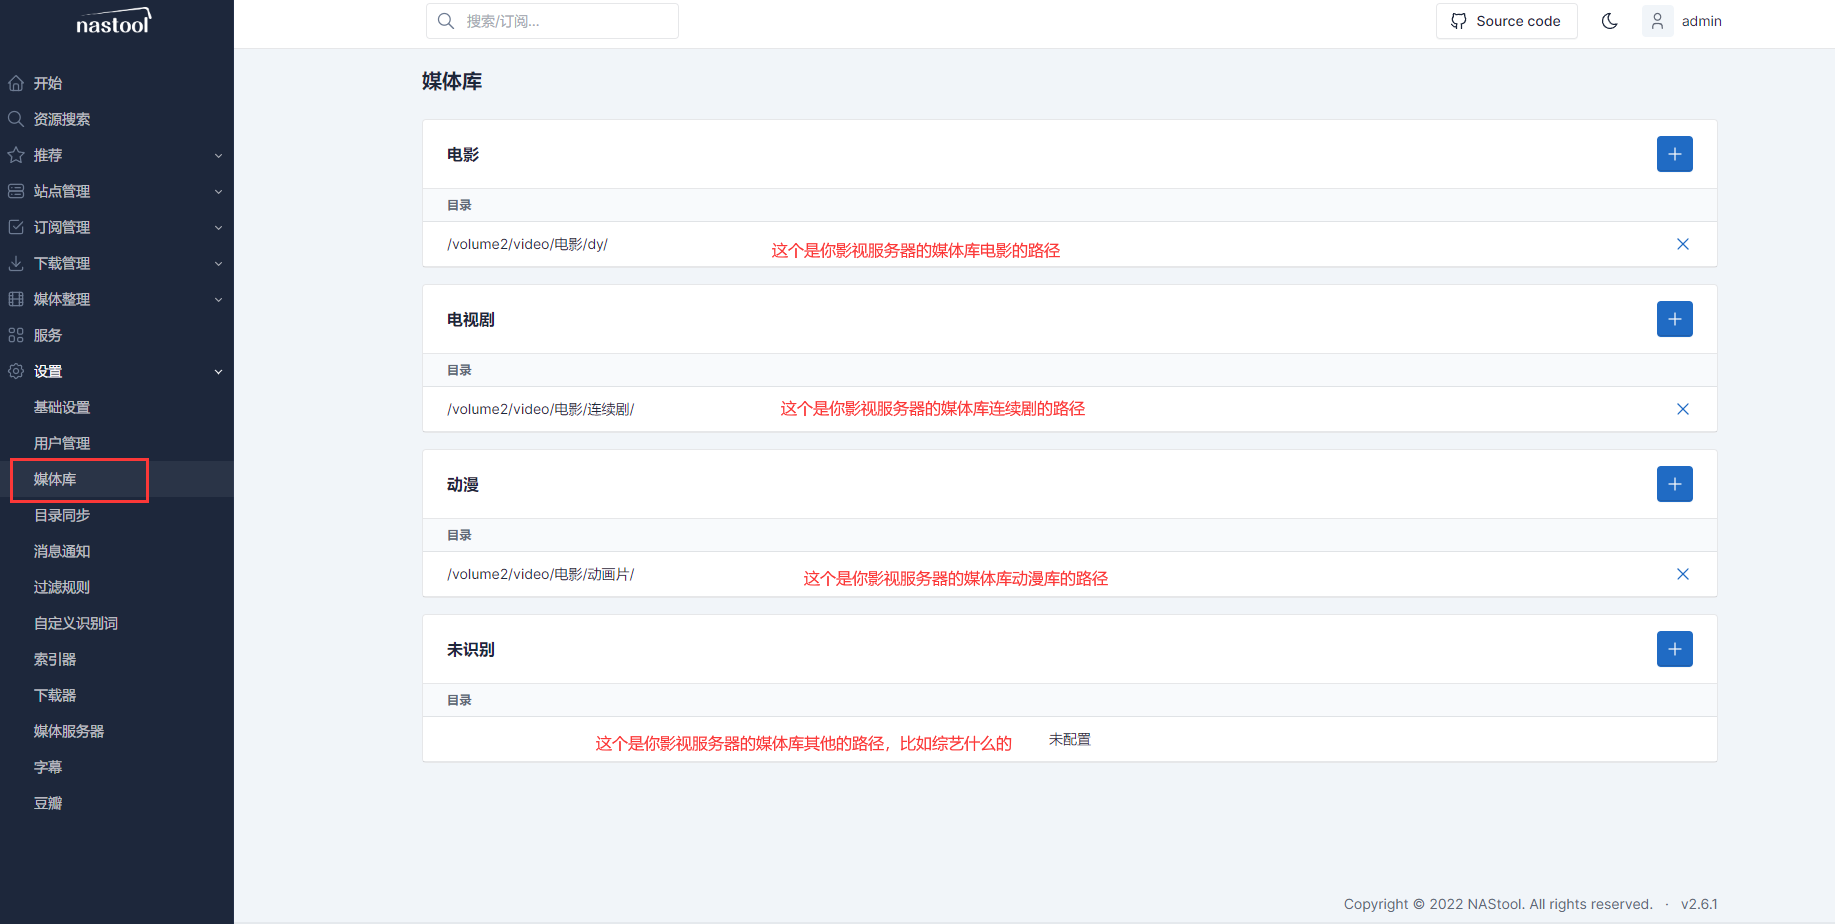Viewport: 1835px width, 924px height.
Task: Click the Source code button
Action: pos(1506,21)
